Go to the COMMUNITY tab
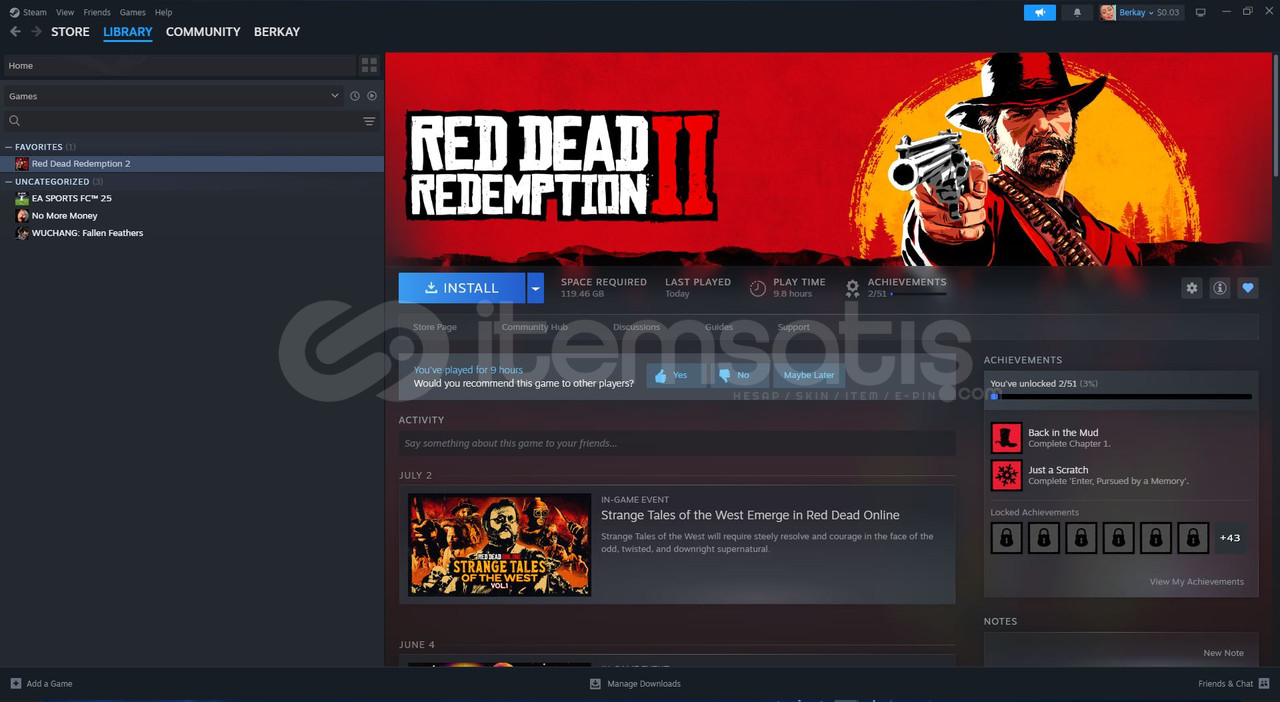The image size is (1280, 702). click(x=203, y=32)
